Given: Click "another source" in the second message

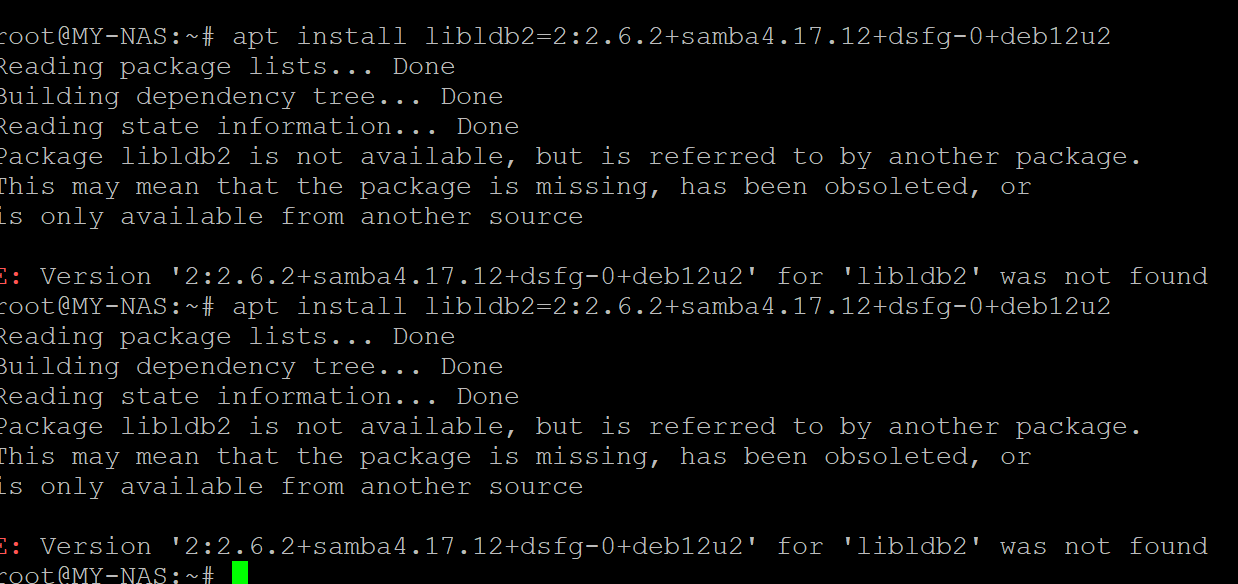Looking at the screenshot, I should 471,487.
